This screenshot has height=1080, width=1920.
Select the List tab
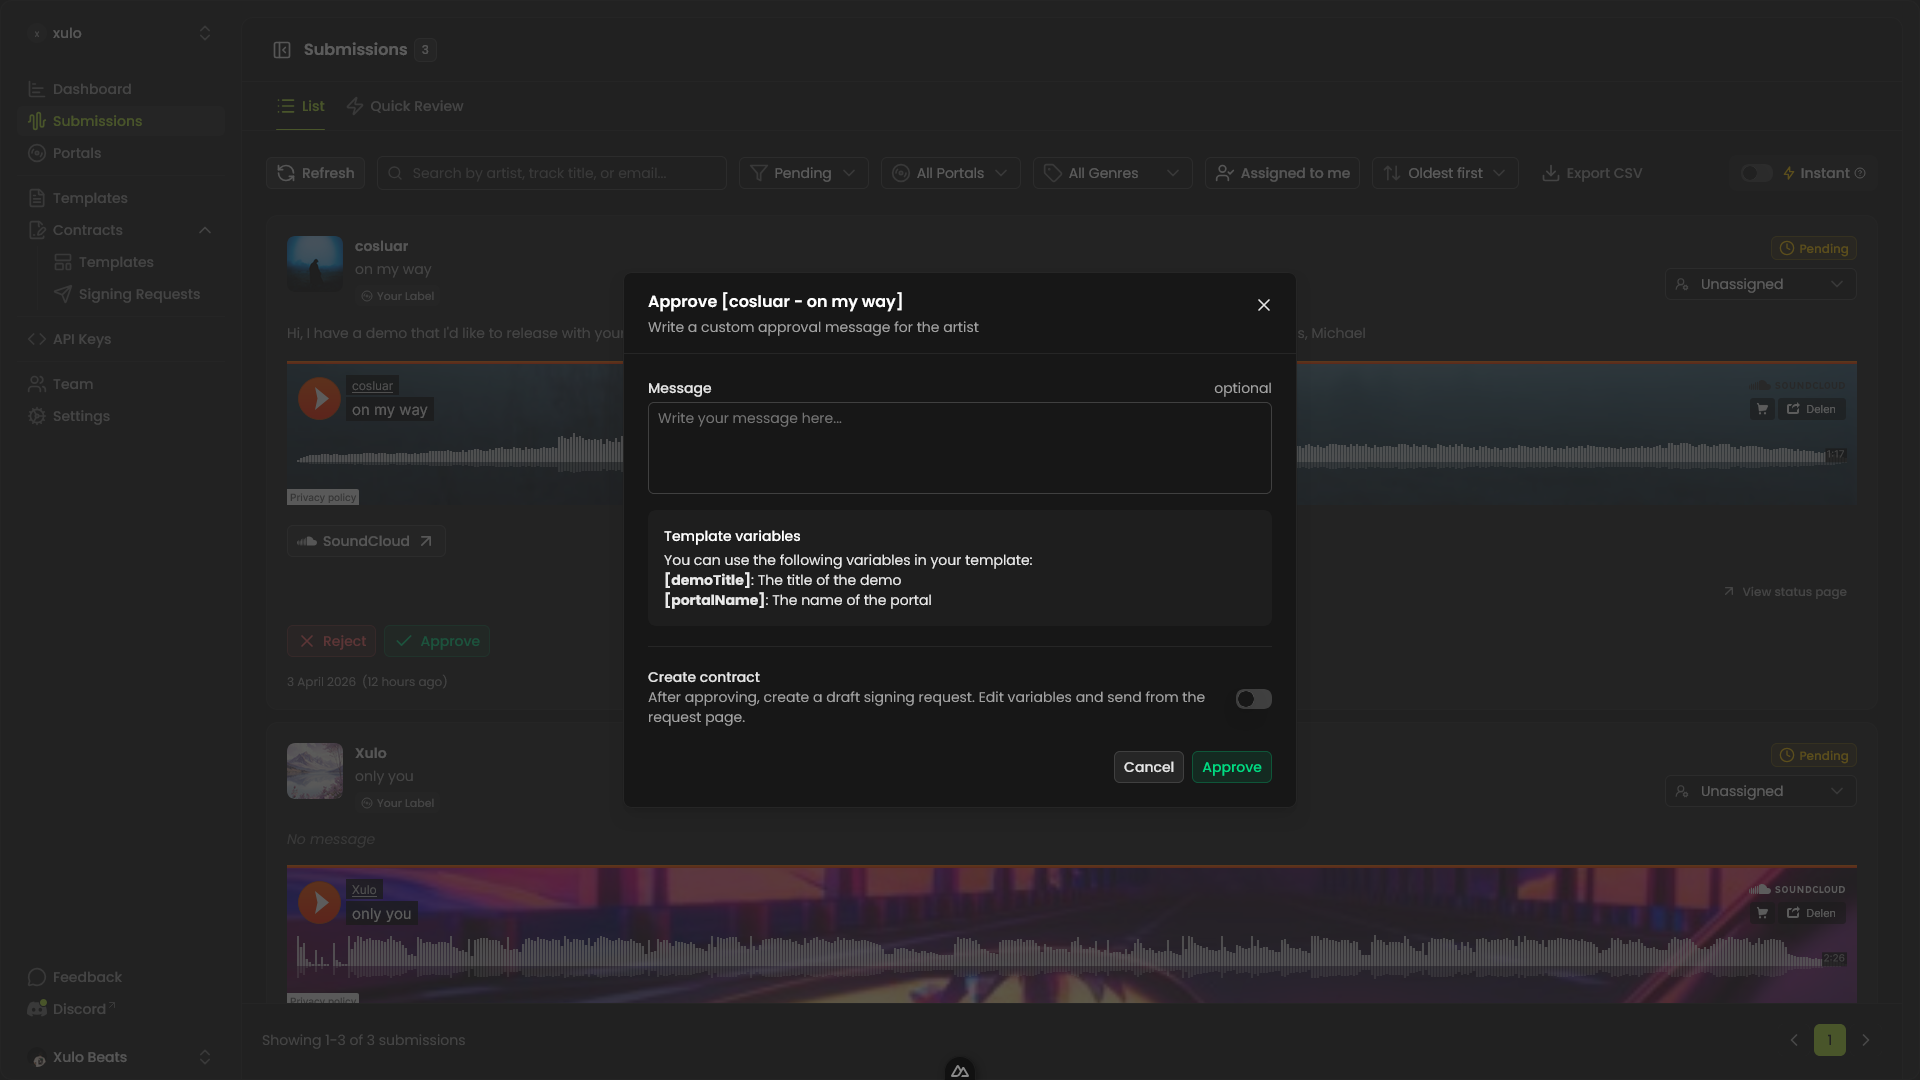point(300,105)
